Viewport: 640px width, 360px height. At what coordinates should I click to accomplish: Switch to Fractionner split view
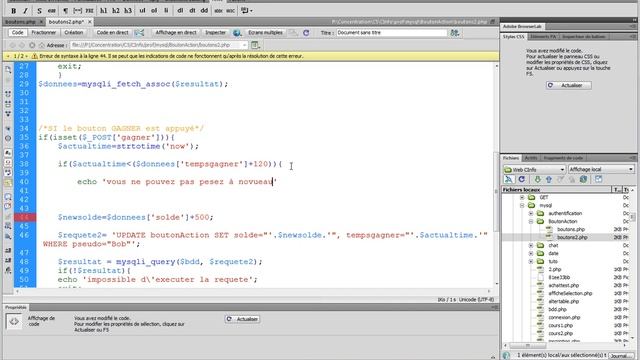[44, 33]
